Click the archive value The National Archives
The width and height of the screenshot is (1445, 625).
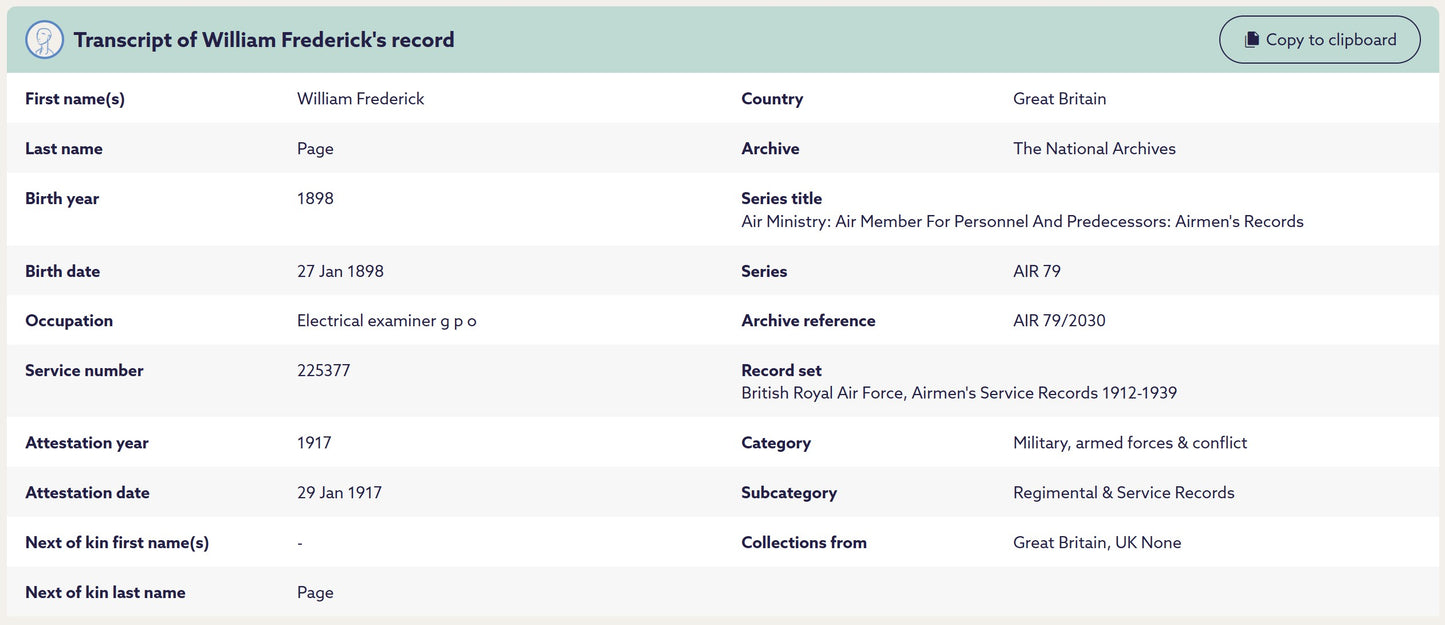click(1094, 149)
